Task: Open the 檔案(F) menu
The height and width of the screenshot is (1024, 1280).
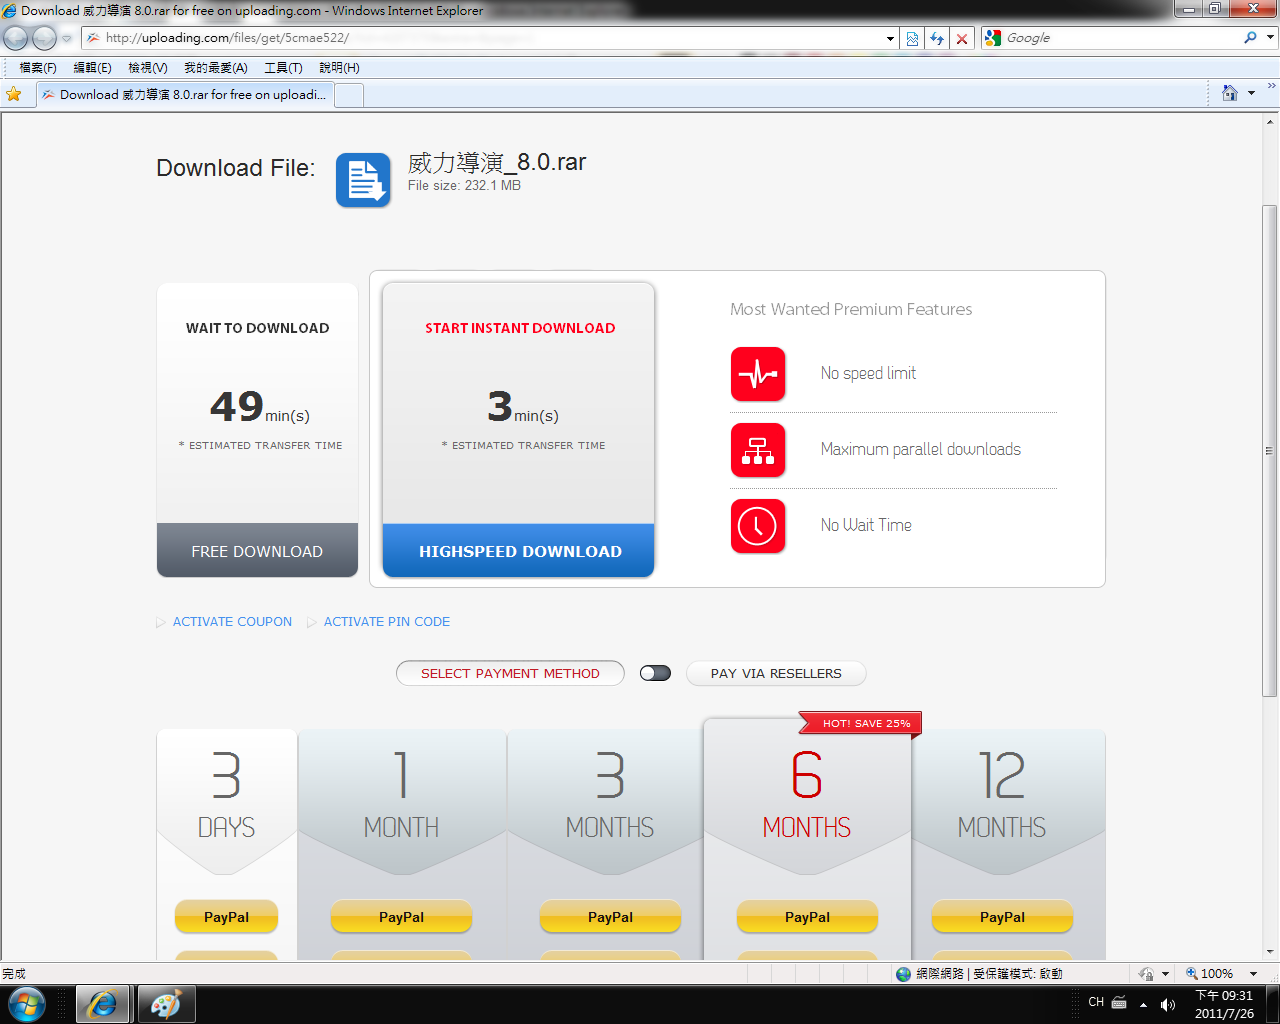Action: pos(38,68)
